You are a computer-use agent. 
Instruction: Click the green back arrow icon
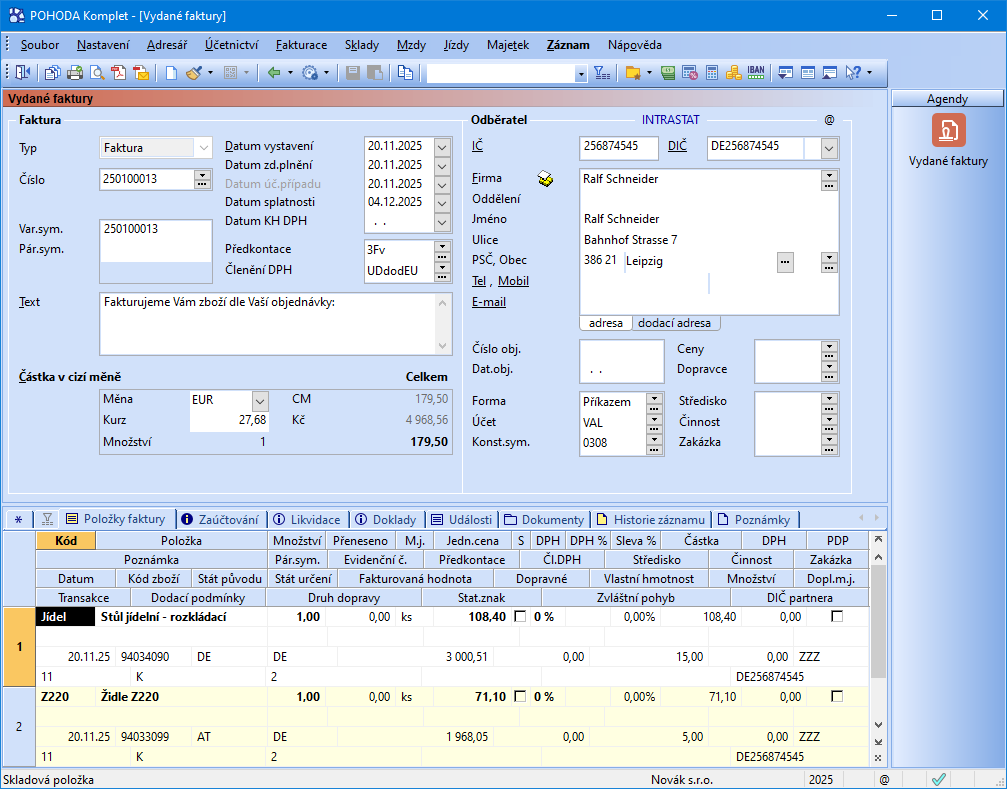pyautogui.click(x=274, y=73)
